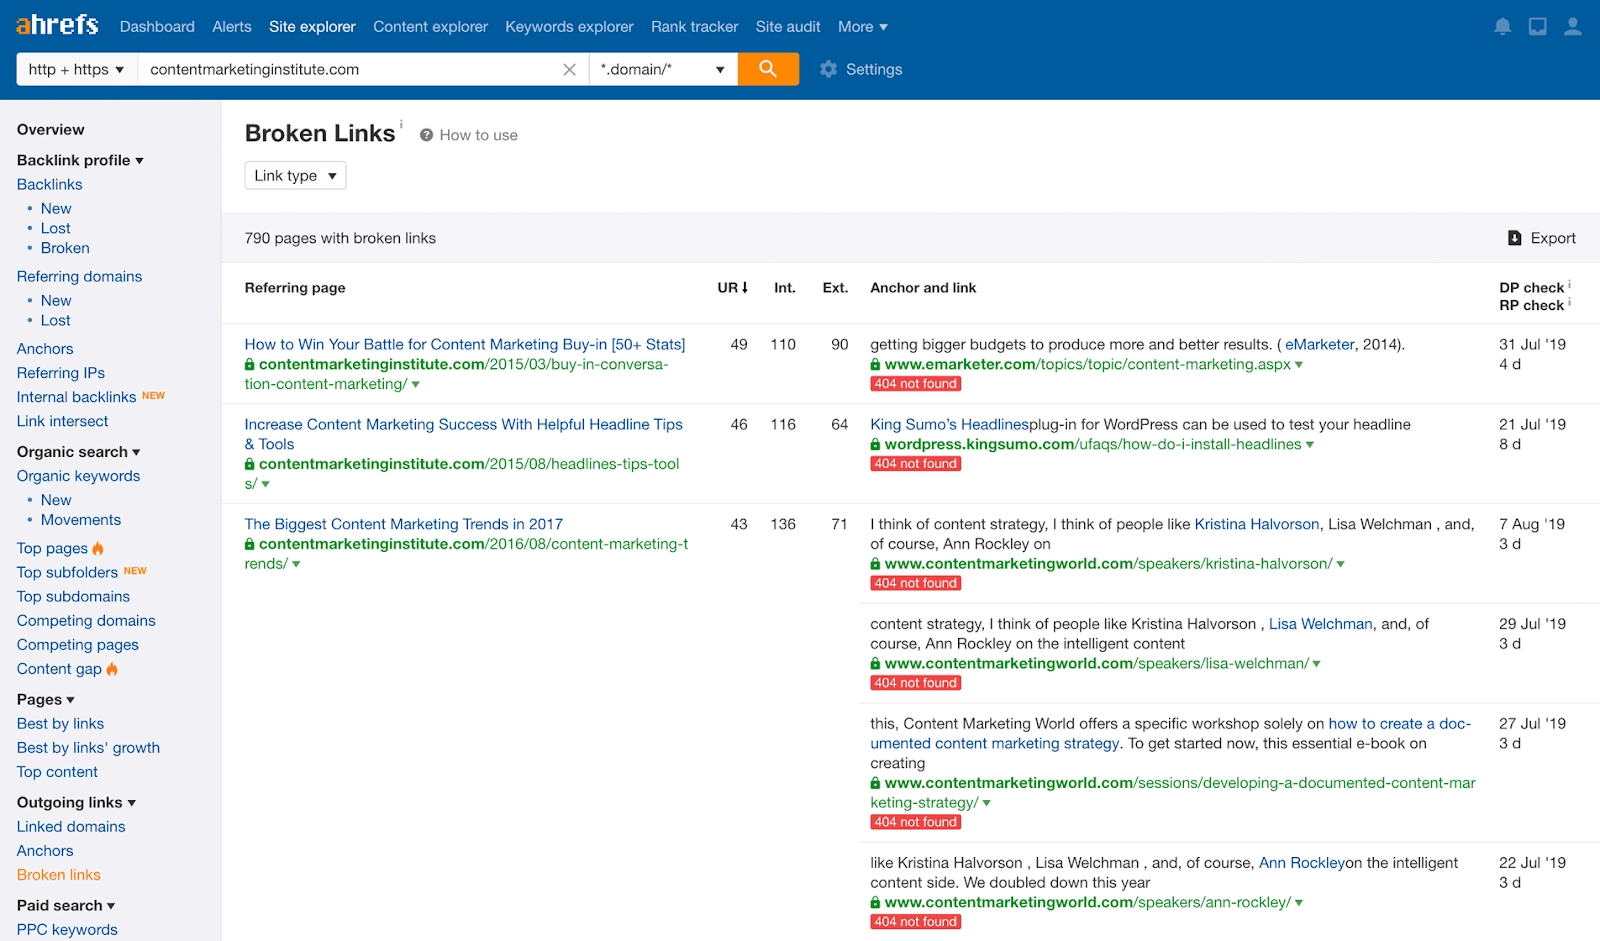Viewport: 1600px width, 941px height.
Task: Open the Settings gear icon
Action: coord(828,69)
